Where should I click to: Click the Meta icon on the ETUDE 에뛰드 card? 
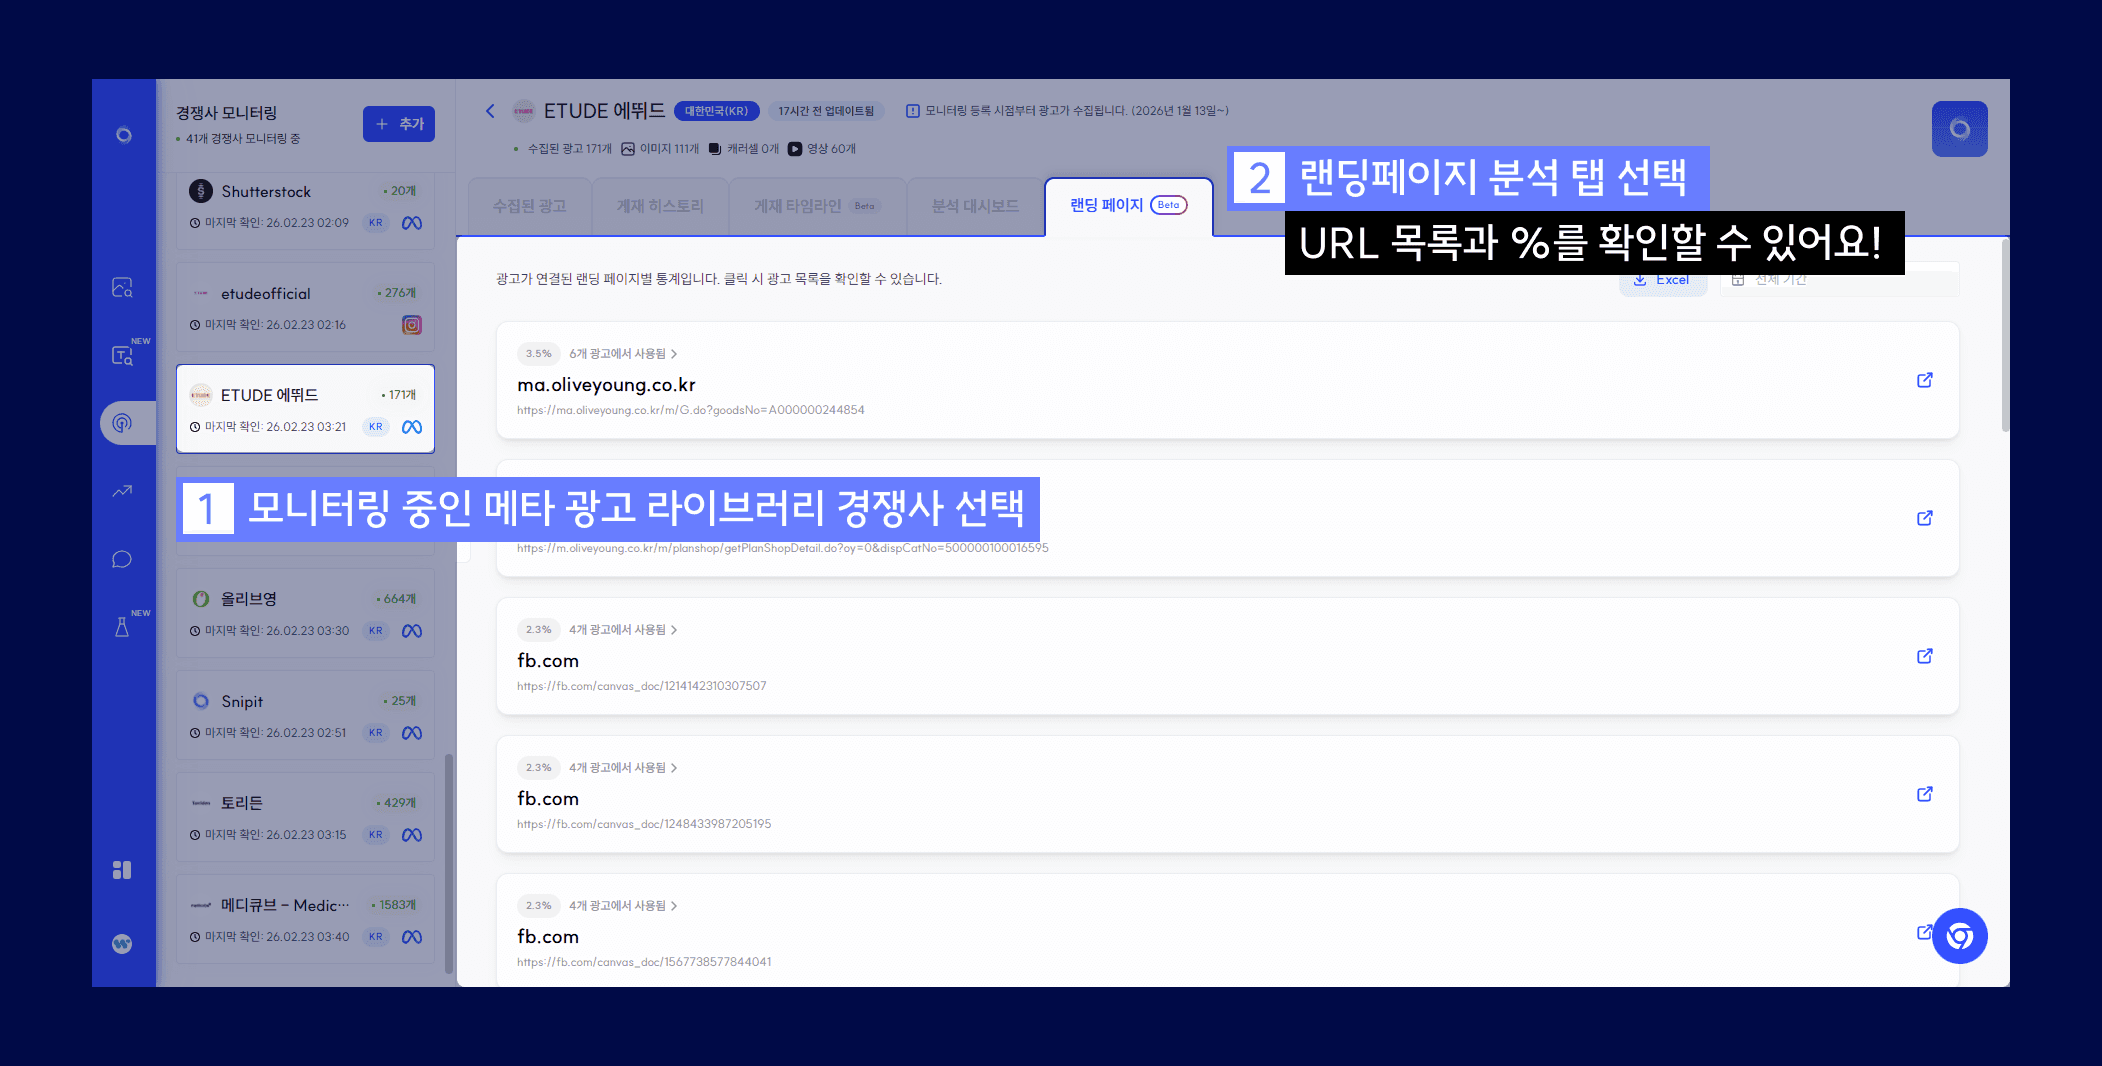412,427
